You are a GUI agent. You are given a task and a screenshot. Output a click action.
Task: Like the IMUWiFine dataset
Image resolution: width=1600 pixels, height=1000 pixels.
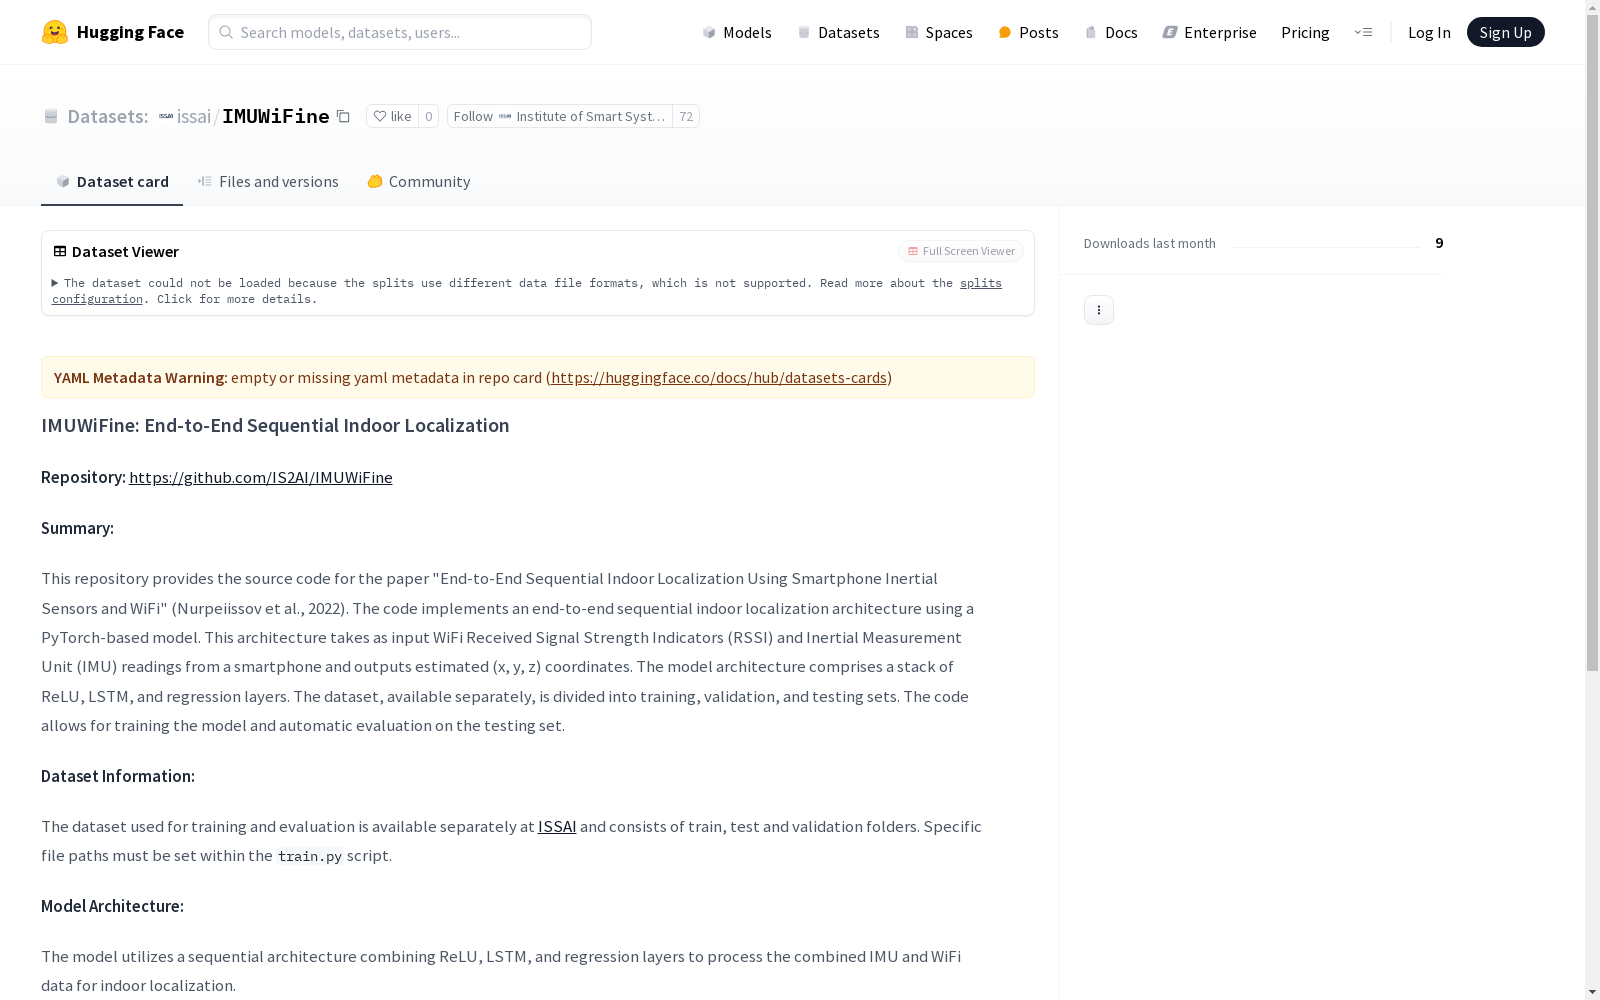point(392,116)
